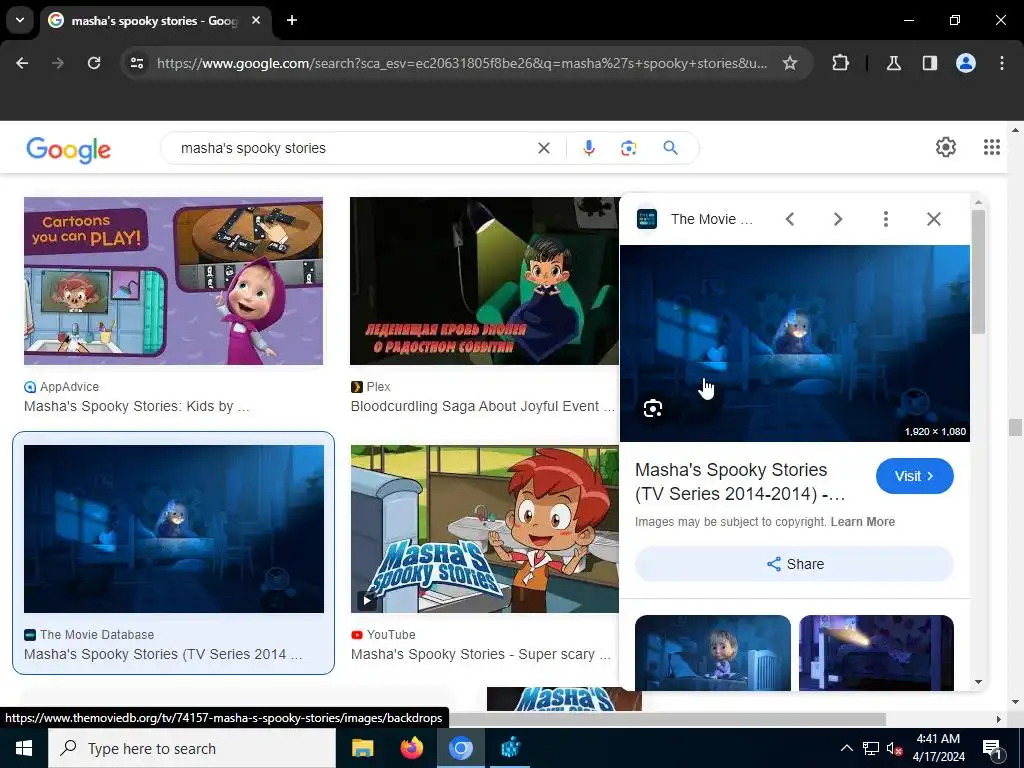Click the page horizontal scrollbar
This screenshot has width=1024, height=768.
666,719
